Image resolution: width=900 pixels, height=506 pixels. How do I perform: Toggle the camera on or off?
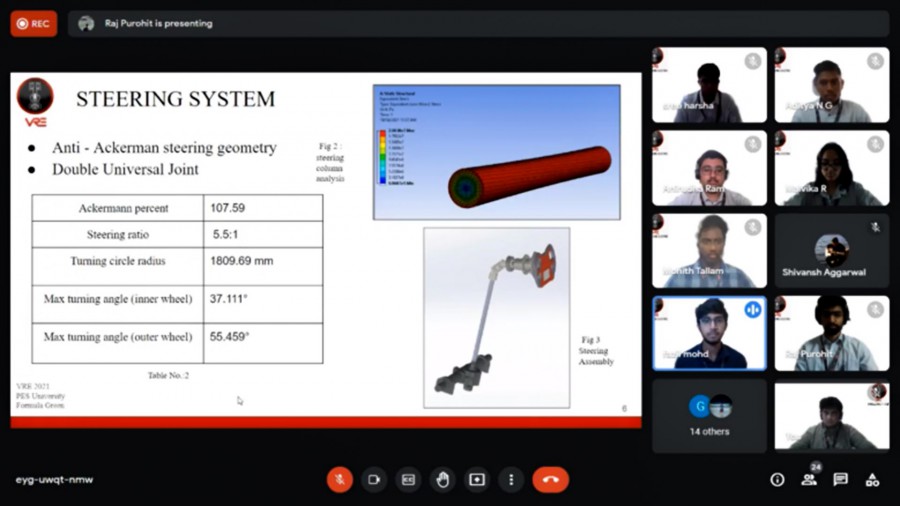(374, 480)
